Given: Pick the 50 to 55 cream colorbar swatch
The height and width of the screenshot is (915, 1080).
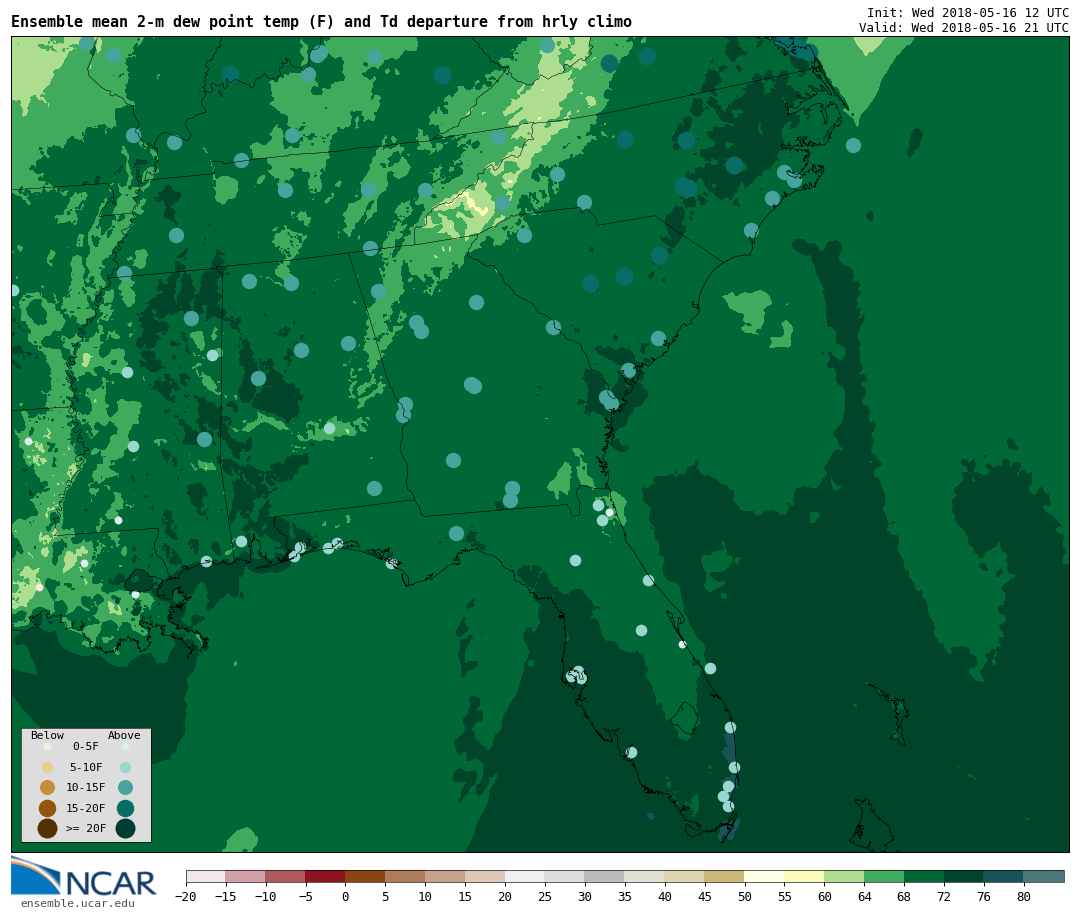Looking at the screenshot, I should (765, 876).
